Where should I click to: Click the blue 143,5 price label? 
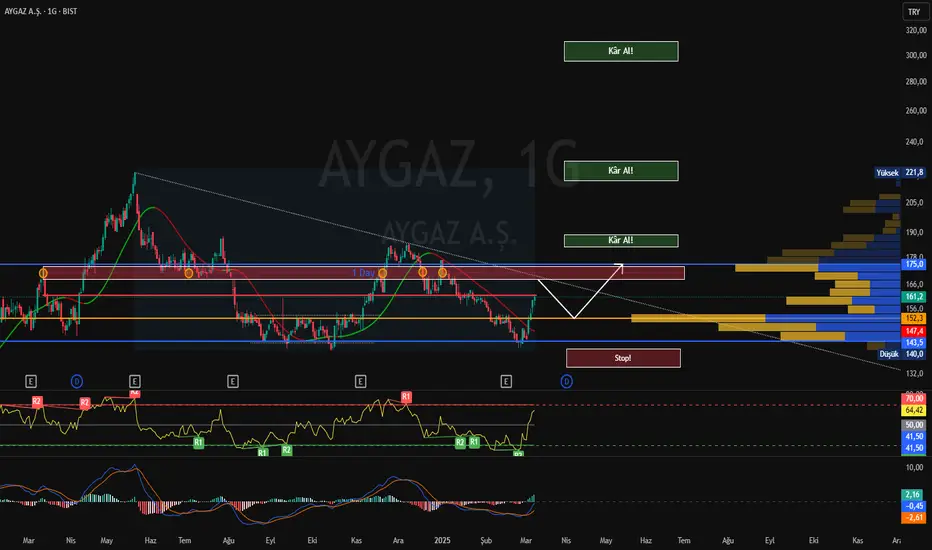[914, 342]
